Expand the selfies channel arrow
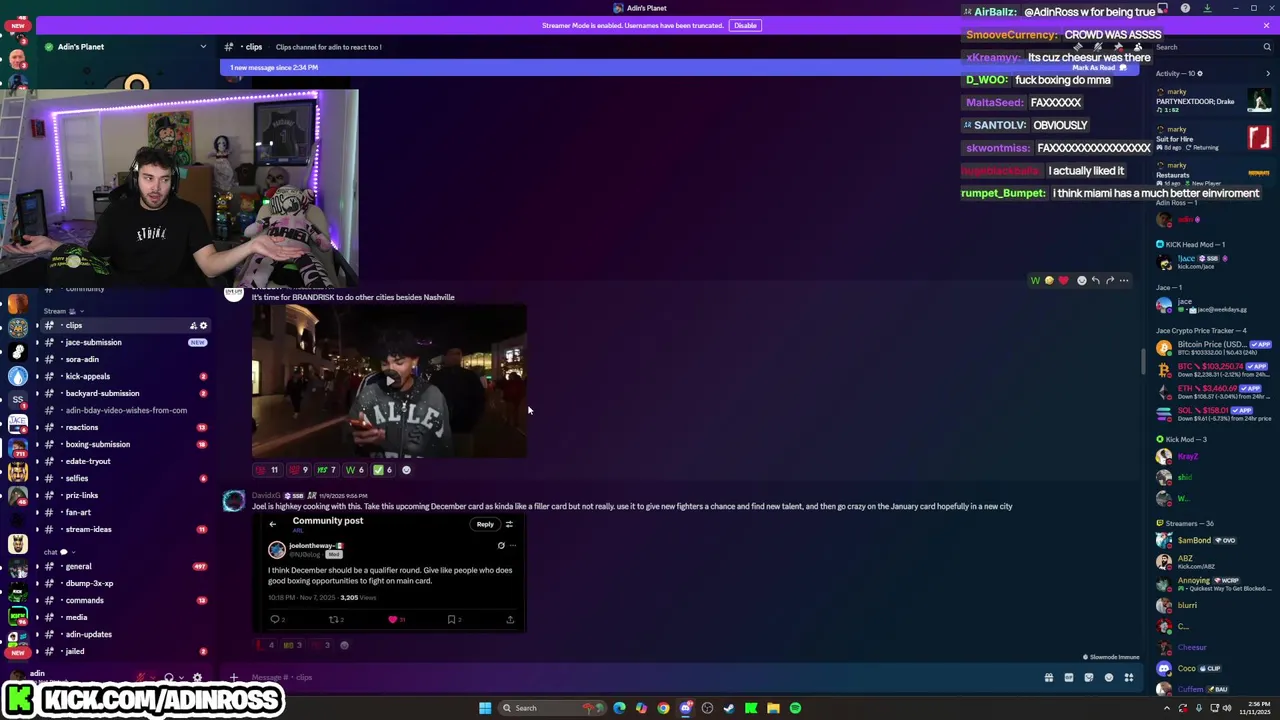Screen dimensions: 1280x720 tap(37, 478)
